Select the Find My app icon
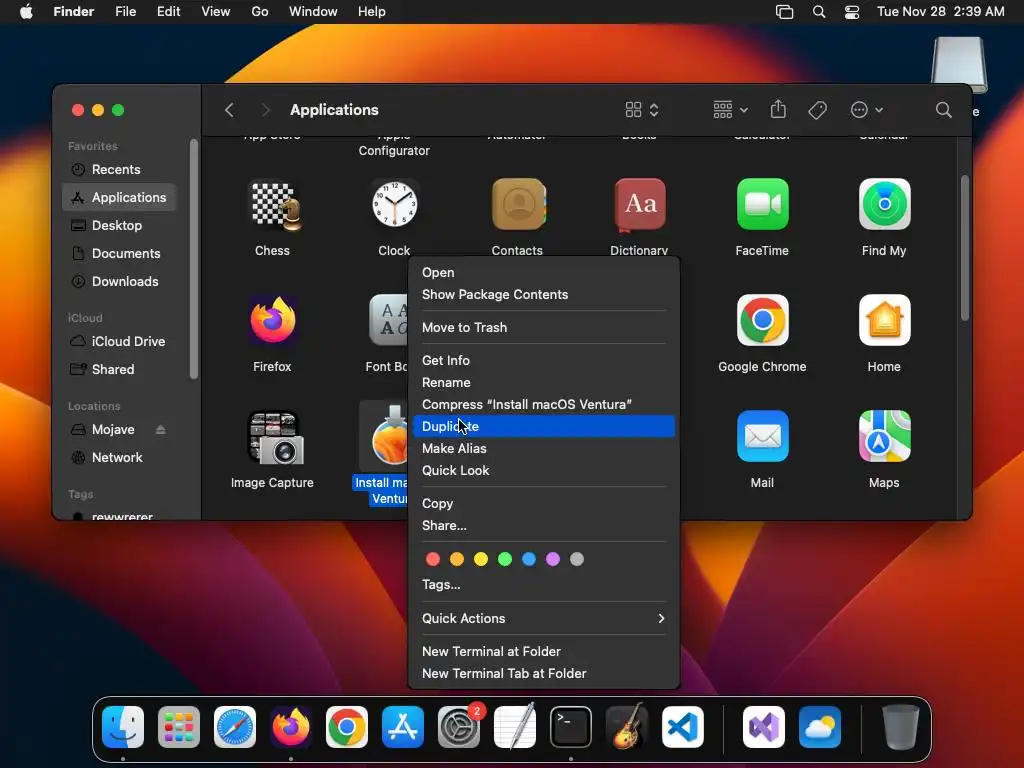 tap(884, 204)
